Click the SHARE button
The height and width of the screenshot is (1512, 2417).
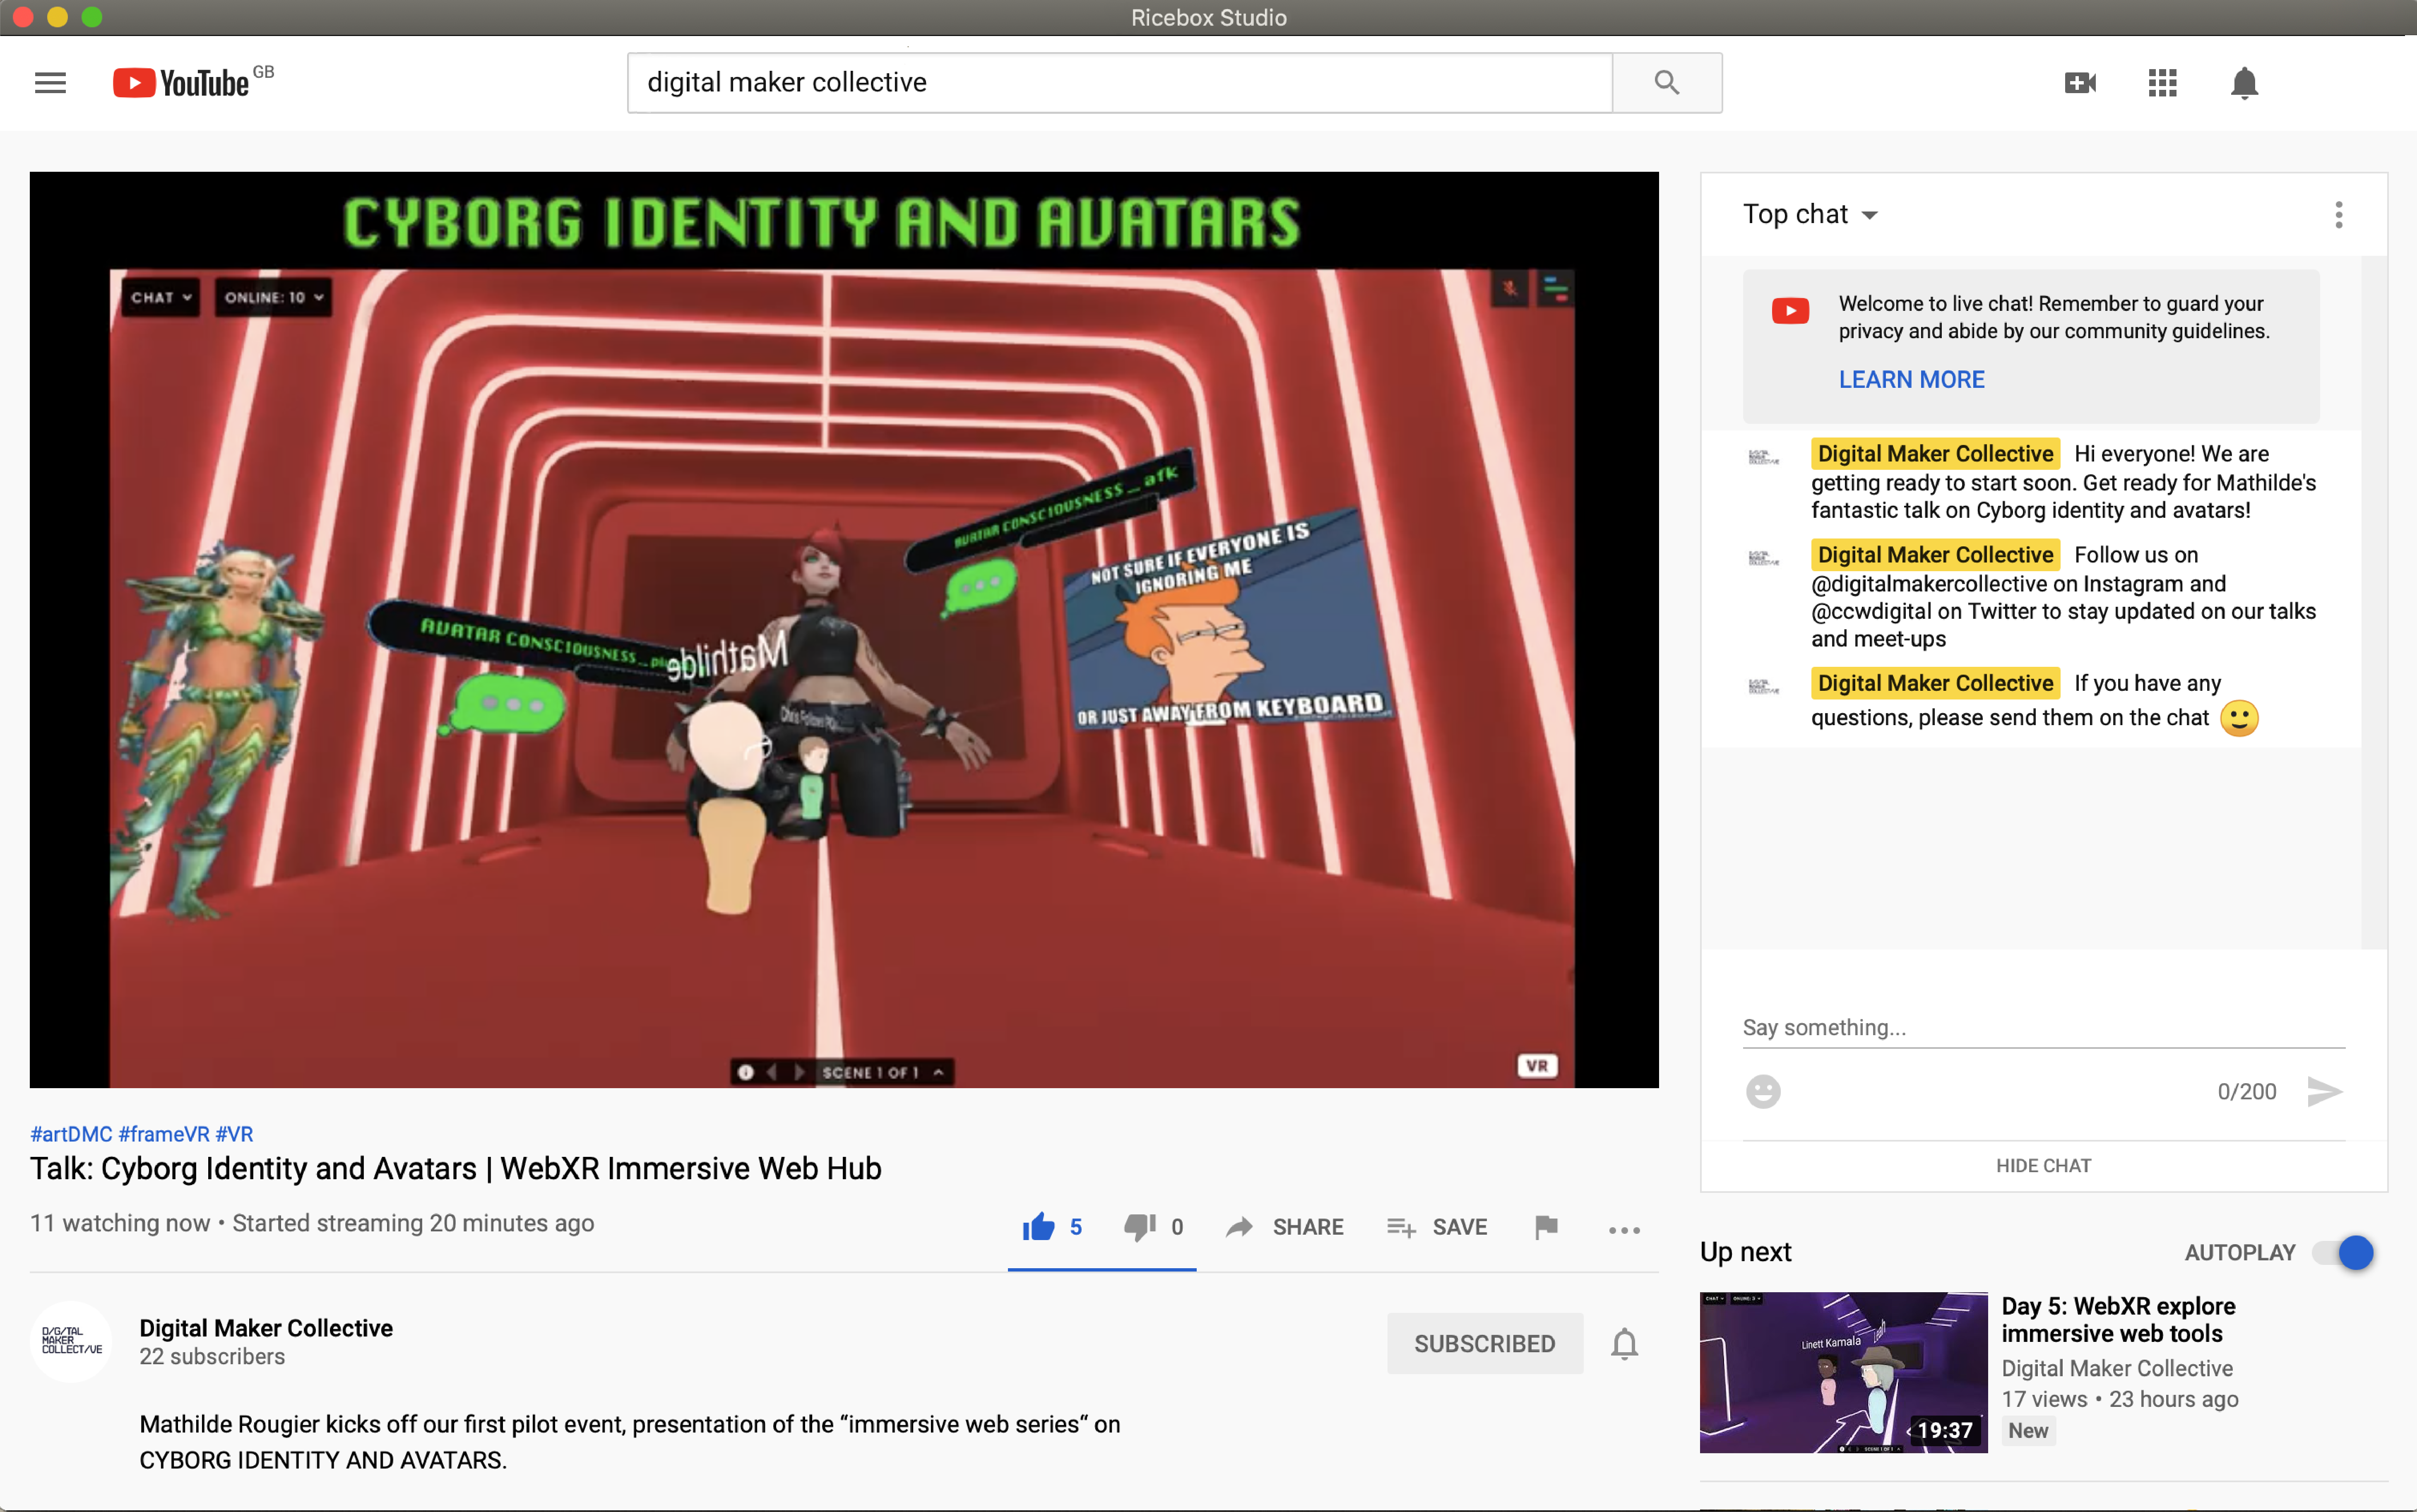1285,1227
